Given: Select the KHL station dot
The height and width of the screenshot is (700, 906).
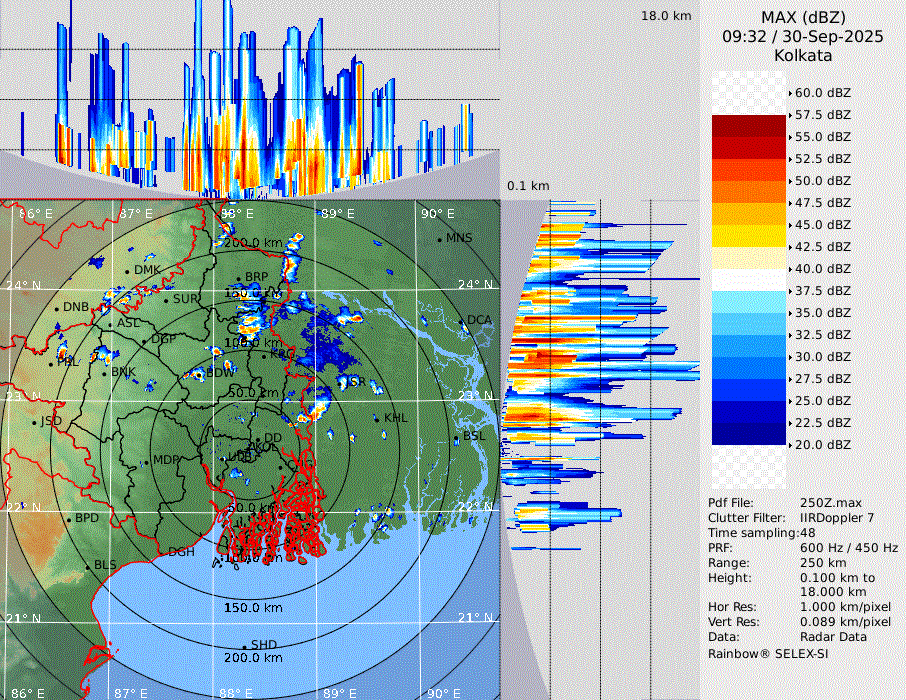Looking at the screenshot, I should (378, 418).
